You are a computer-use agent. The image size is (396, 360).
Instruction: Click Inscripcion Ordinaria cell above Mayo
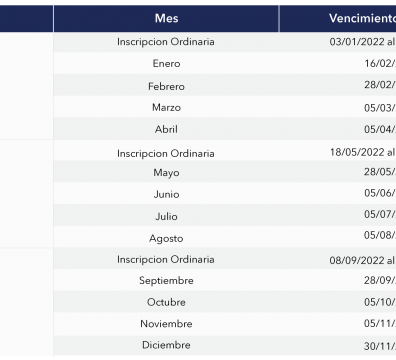pyautogui.click(x=166, y=153)
